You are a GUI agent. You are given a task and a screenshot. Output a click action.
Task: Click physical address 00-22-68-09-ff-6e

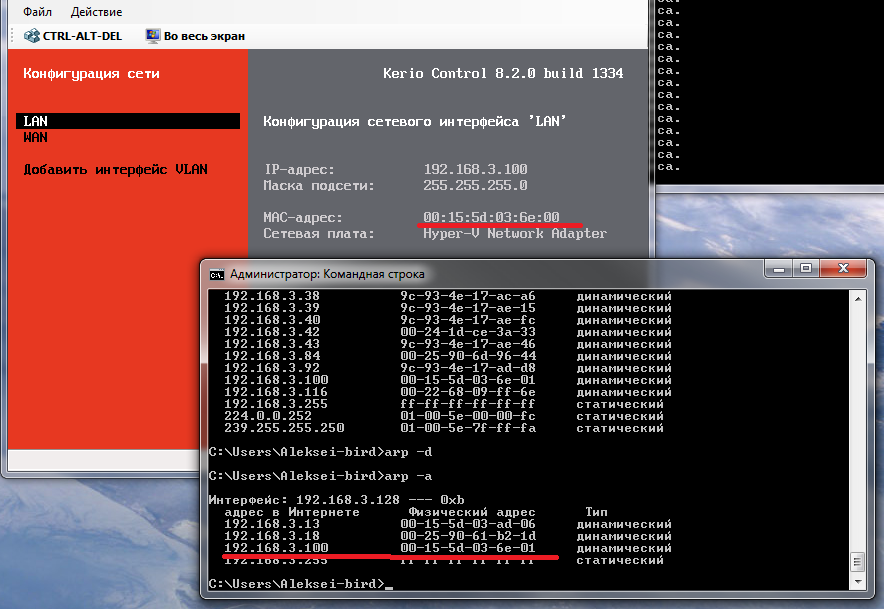pos(468,392)
